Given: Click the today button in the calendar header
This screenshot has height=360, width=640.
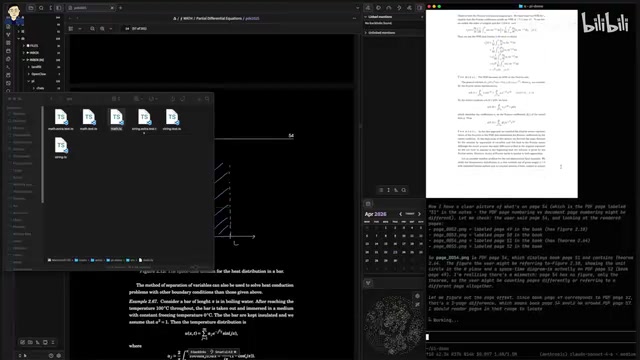Looking at the screenshot, I should pos(410,214).
